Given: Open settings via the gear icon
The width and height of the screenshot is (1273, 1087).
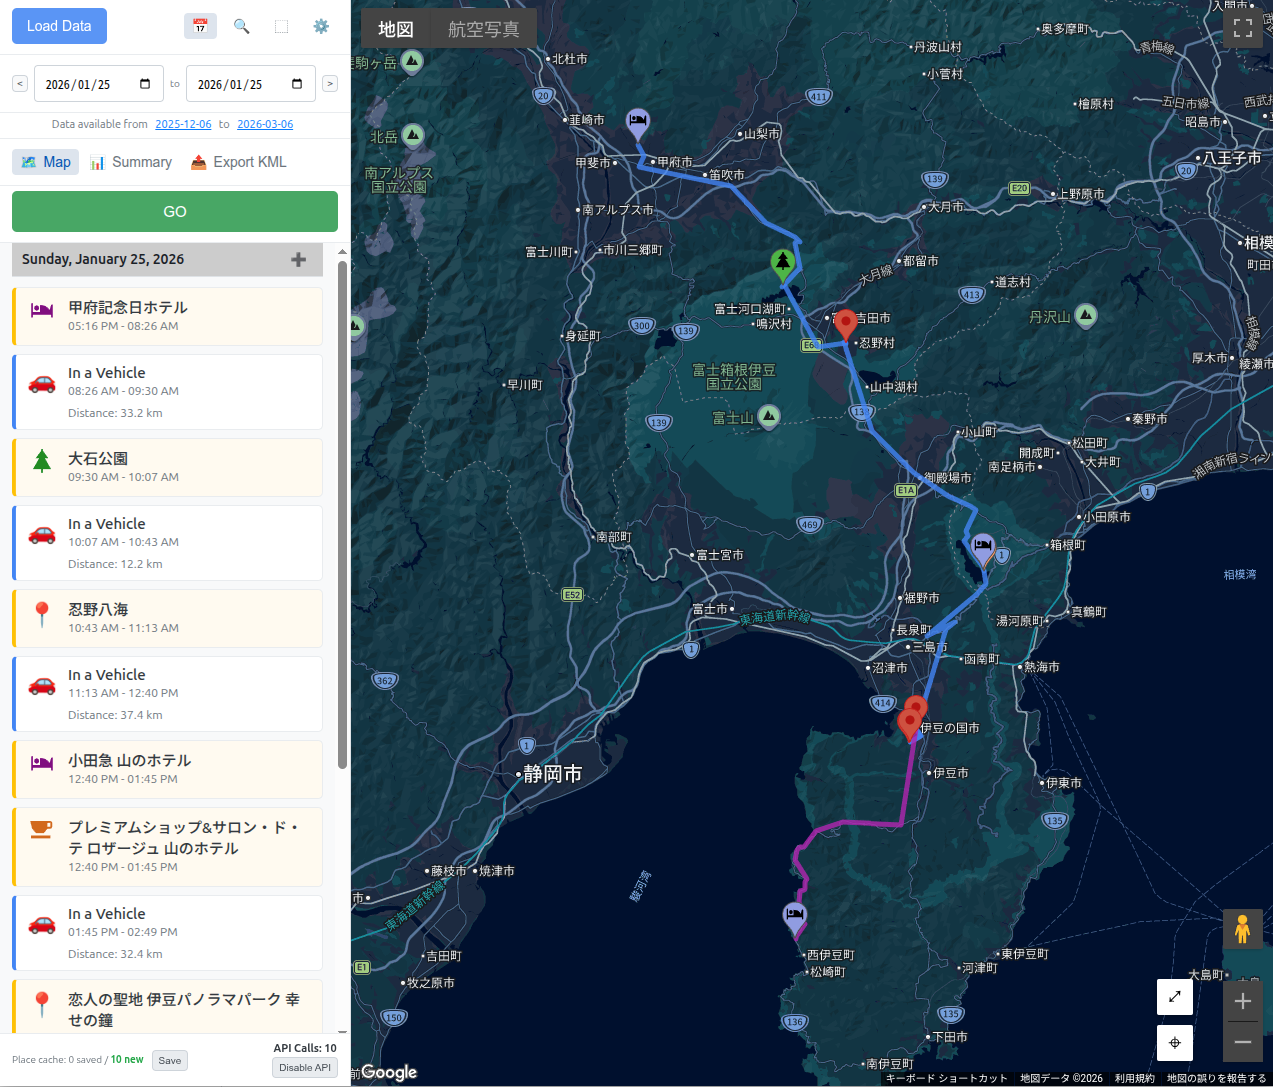Looking at the screenshot, I should 321,26.
